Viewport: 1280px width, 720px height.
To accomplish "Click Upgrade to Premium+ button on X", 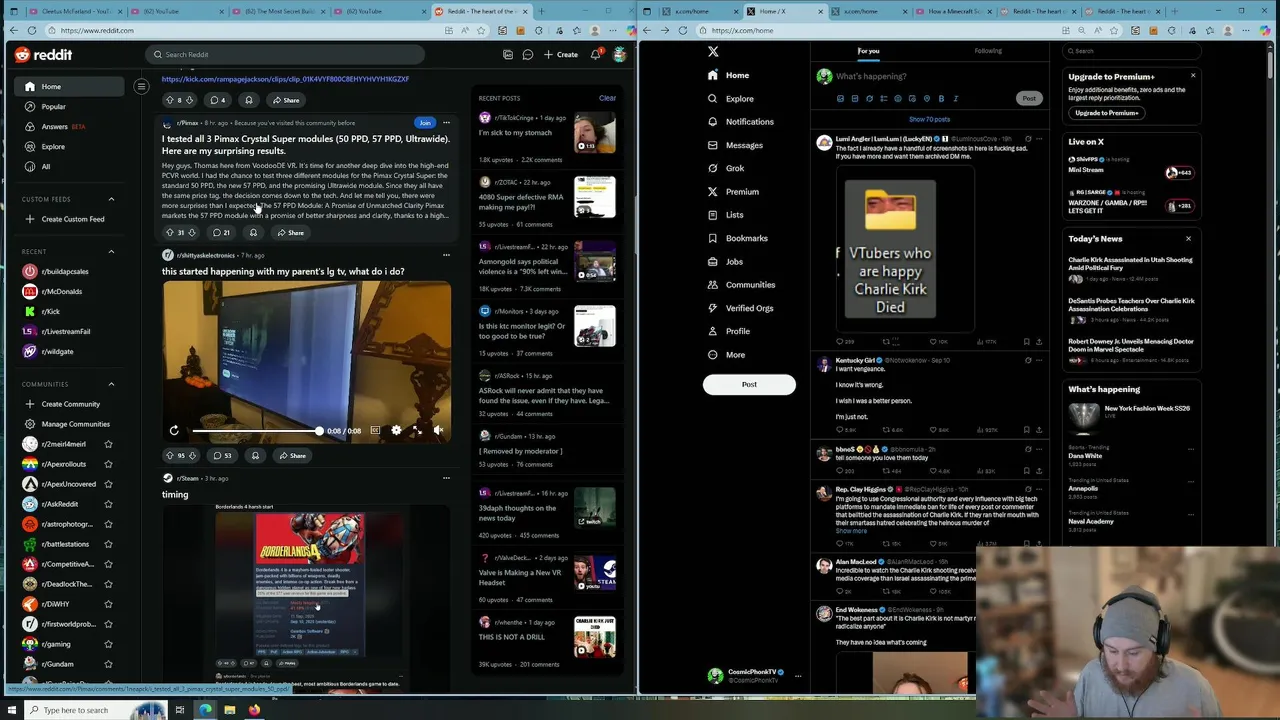I will tap(1106, 113).
